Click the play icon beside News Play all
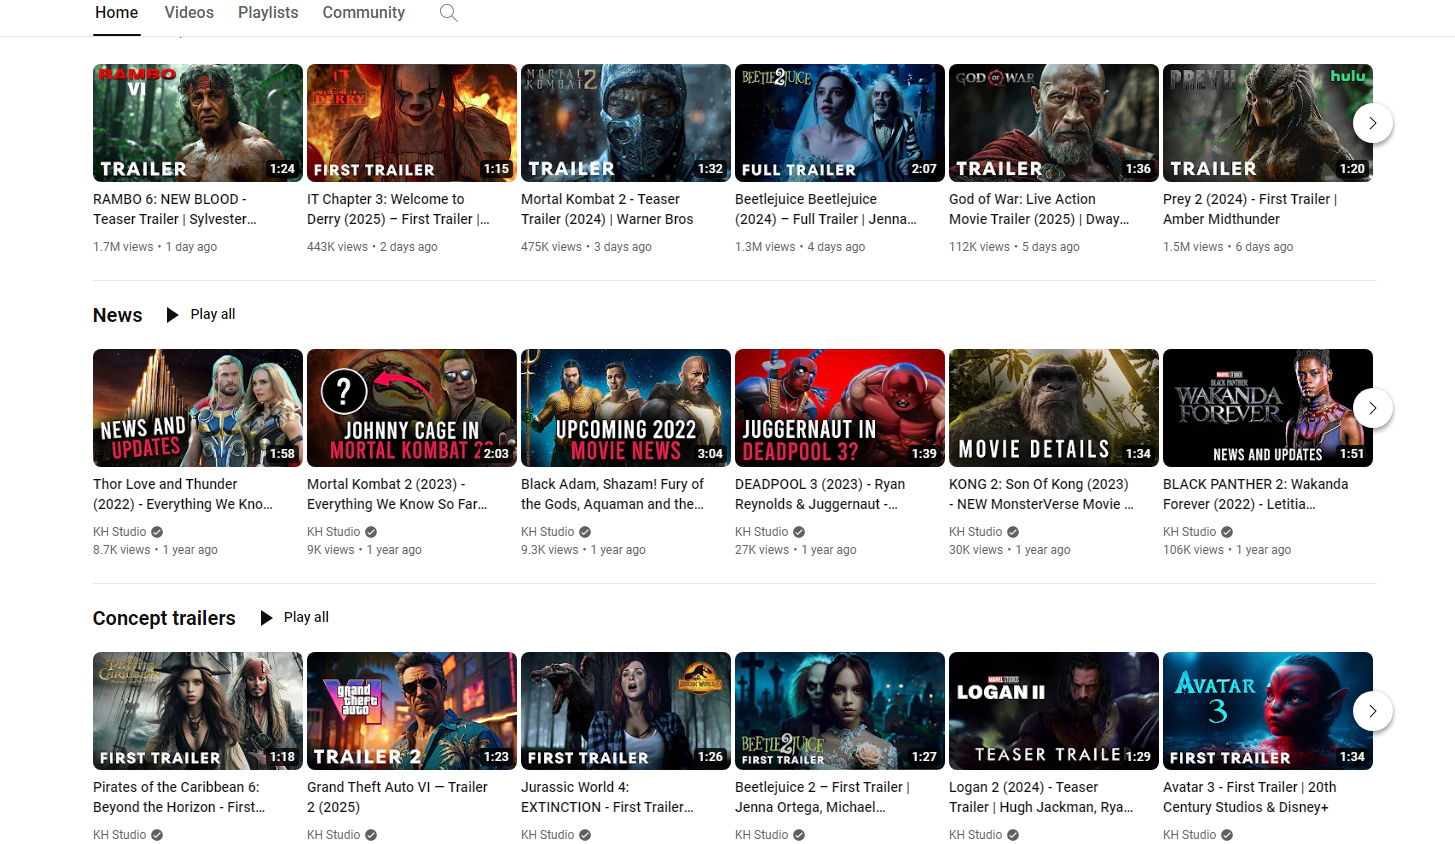This screenshot has height=844, width=1455. (172, 315)
